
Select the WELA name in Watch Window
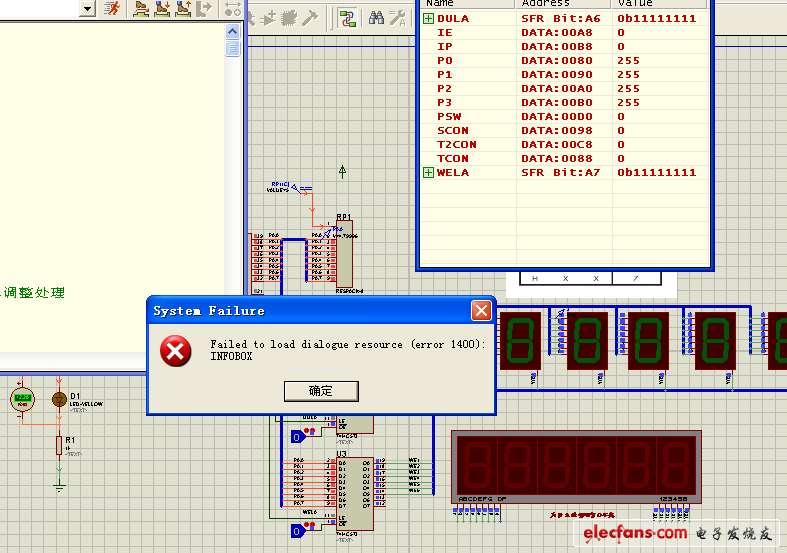pos(453,173)
